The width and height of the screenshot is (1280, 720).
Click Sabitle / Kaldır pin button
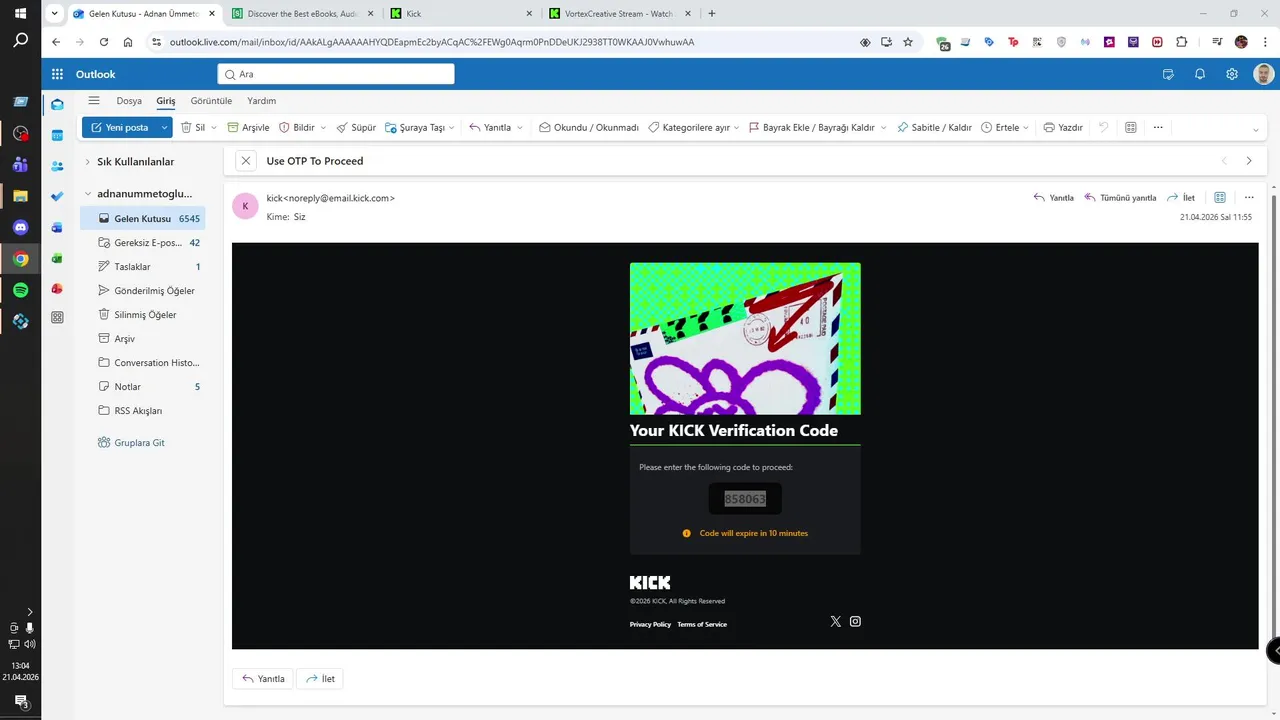[x=934, y=127]
